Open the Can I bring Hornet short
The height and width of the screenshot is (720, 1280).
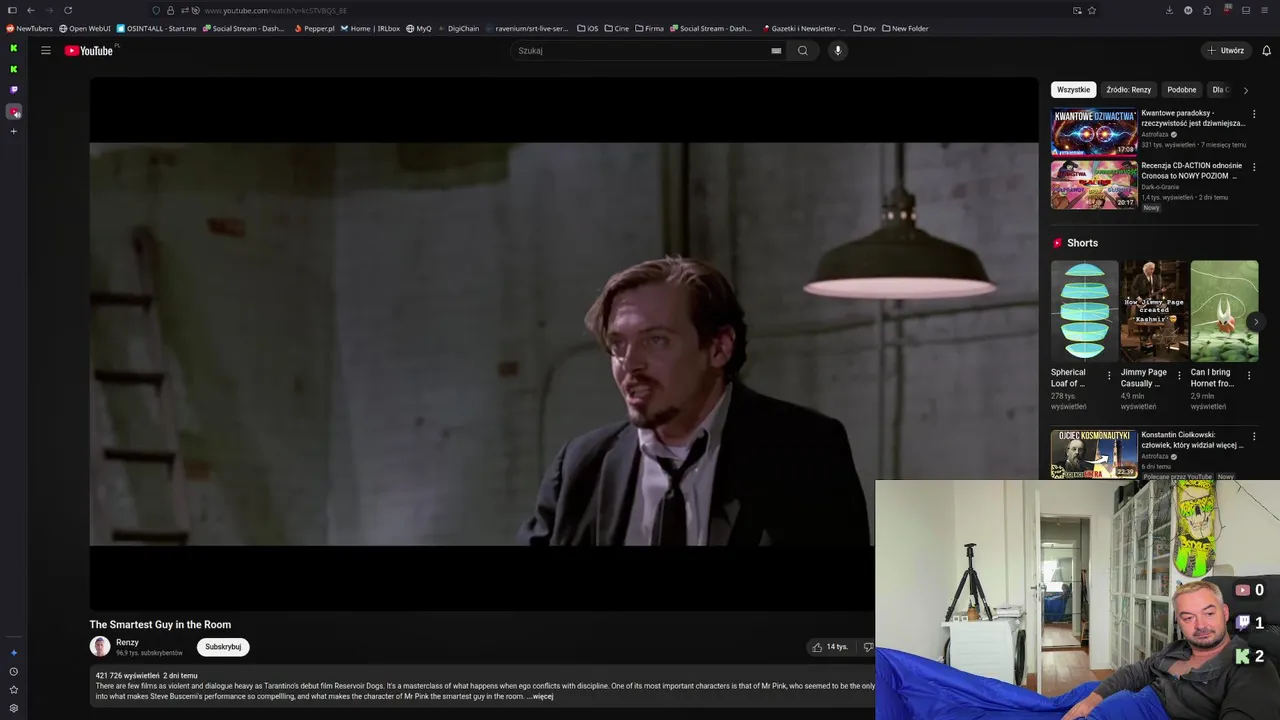point(1224,311)
